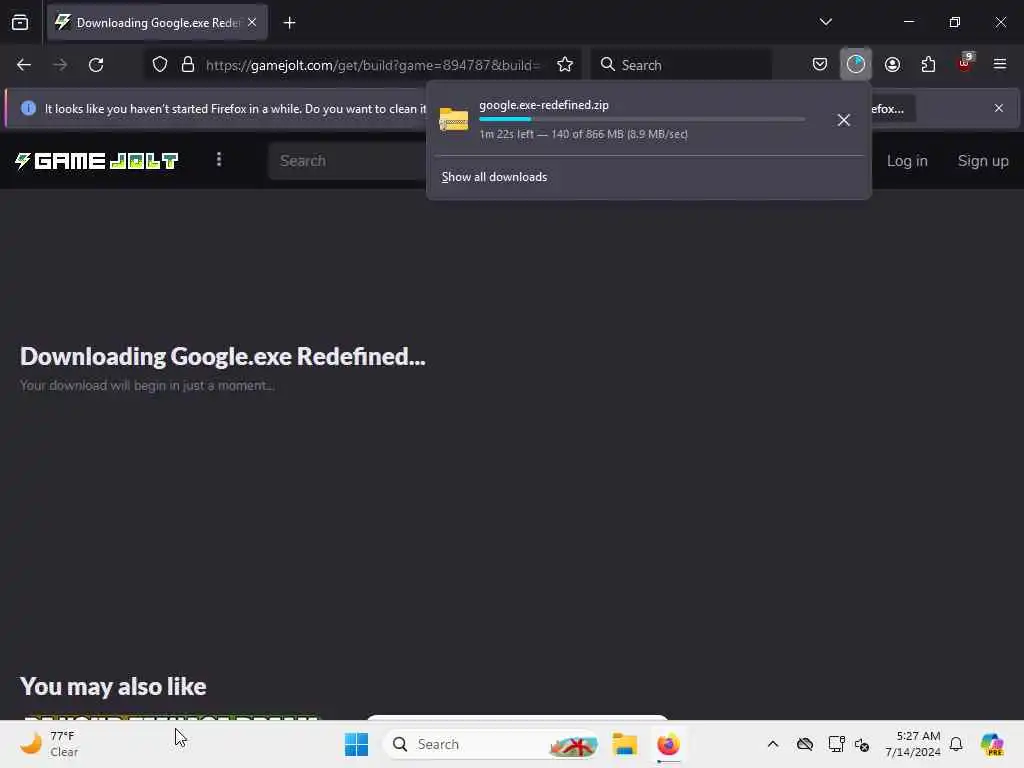
Task: Click Sign up on Game Jolt
Action: pos(982,161)
